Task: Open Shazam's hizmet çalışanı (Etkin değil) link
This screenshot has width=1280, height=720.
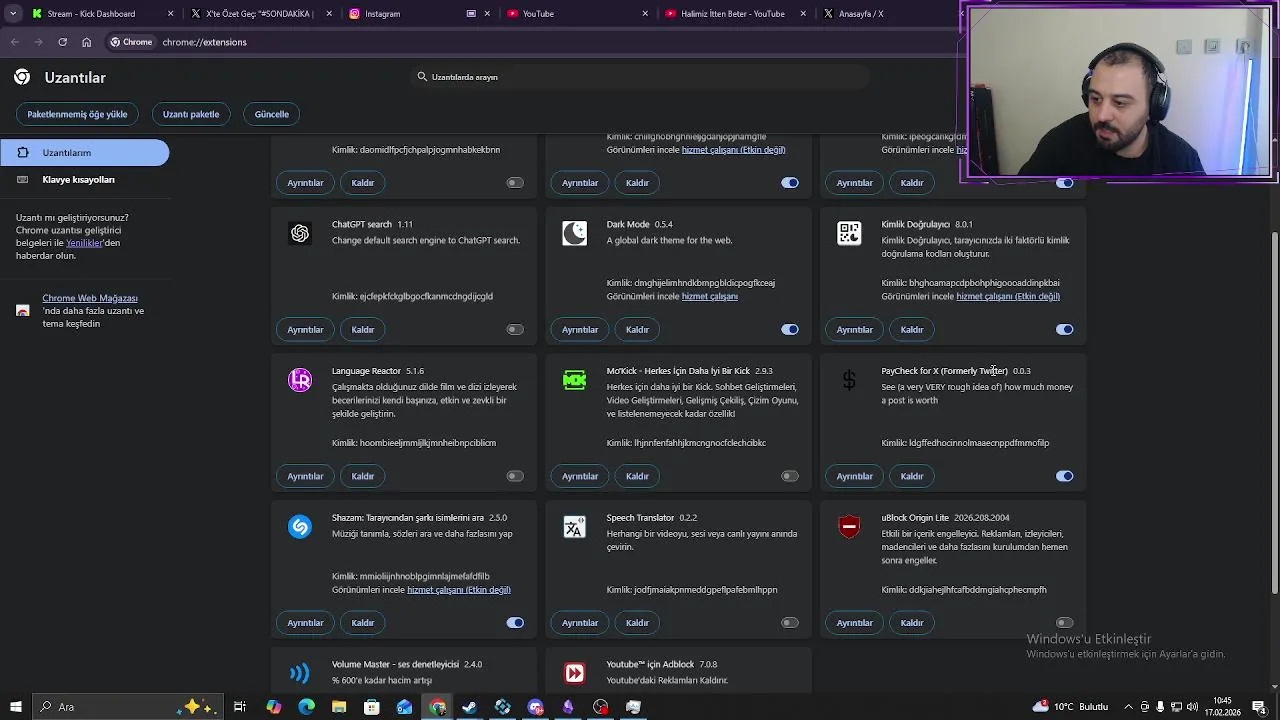Action: click(x=458, y=590)
